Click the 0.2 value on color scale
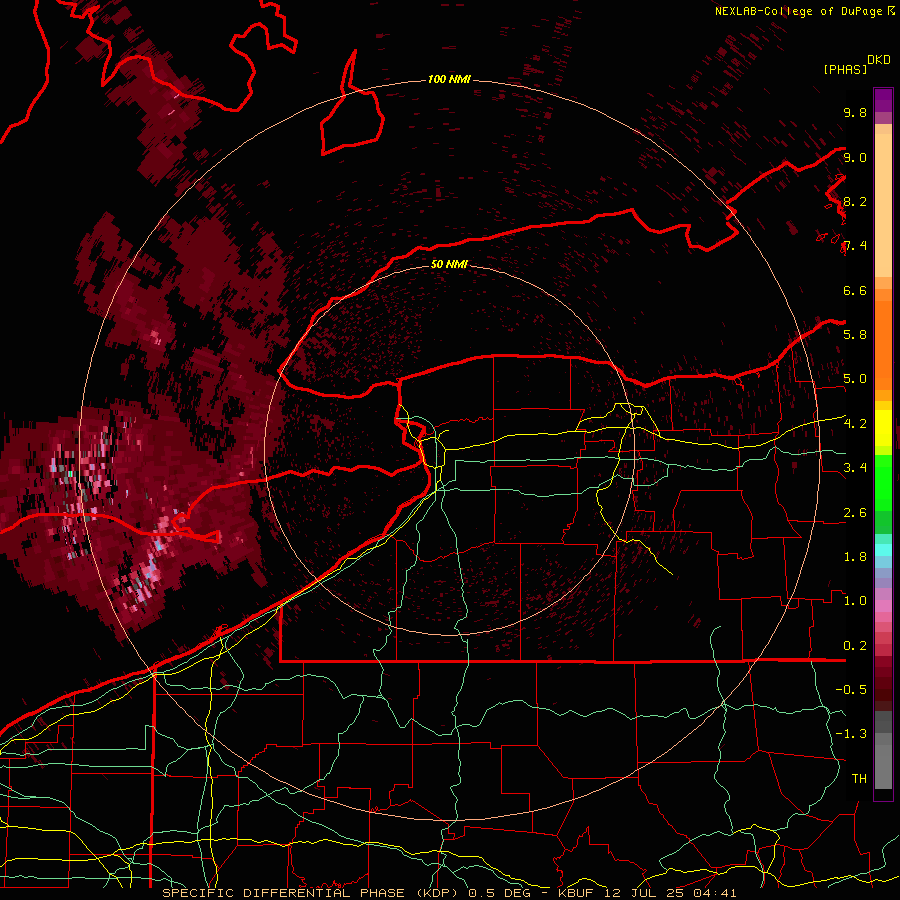900x900 pixels. pos(855,646)
